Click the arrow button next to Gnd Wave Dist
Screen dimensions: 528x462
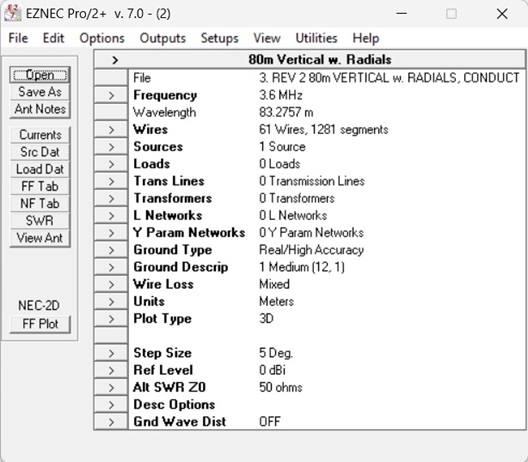click(x=111, y=422)
